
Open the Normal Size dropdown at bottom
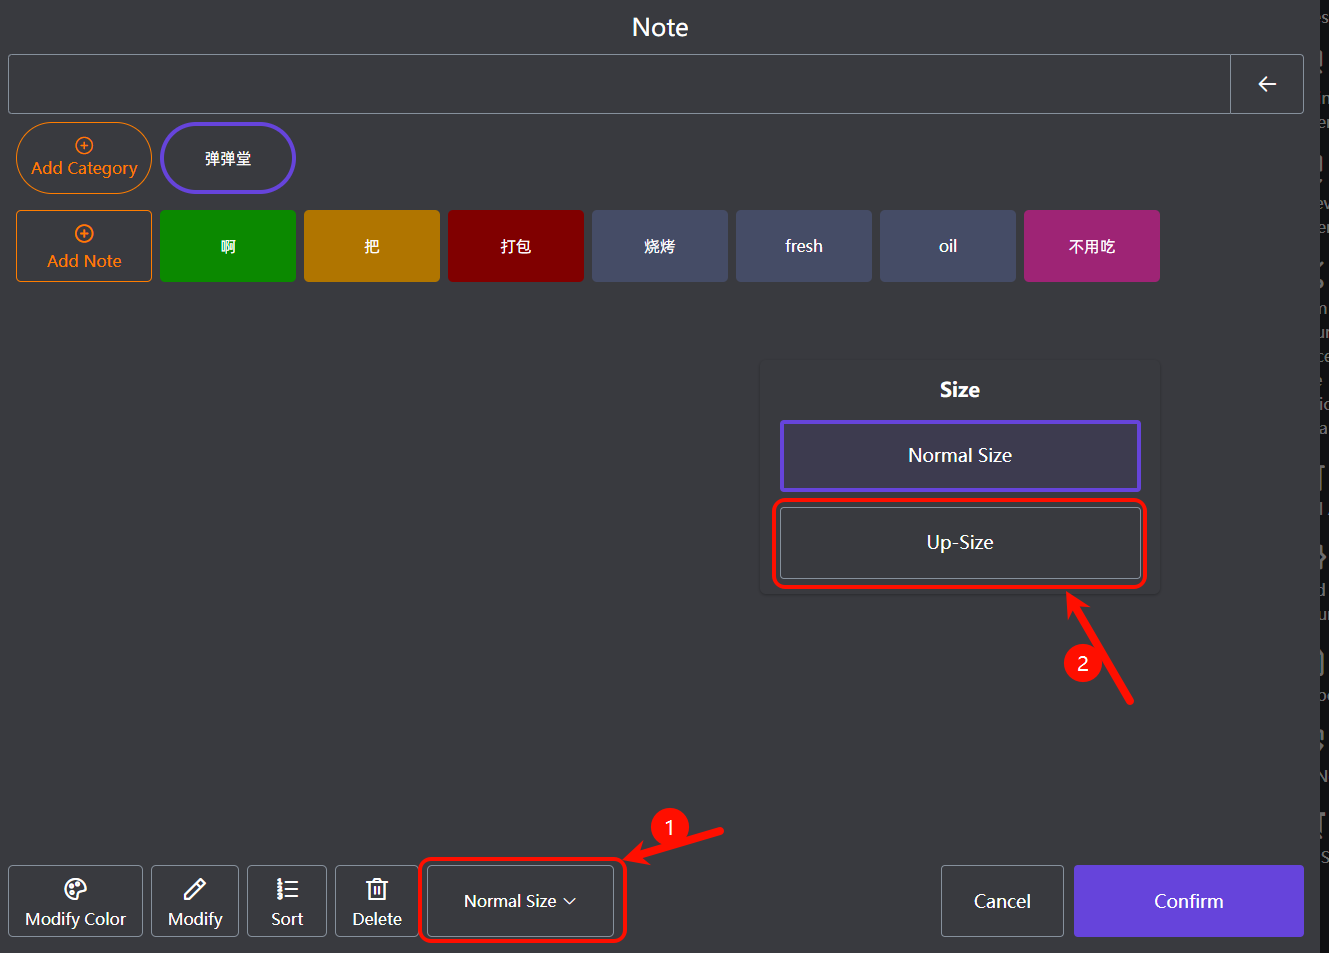point(510,901)
